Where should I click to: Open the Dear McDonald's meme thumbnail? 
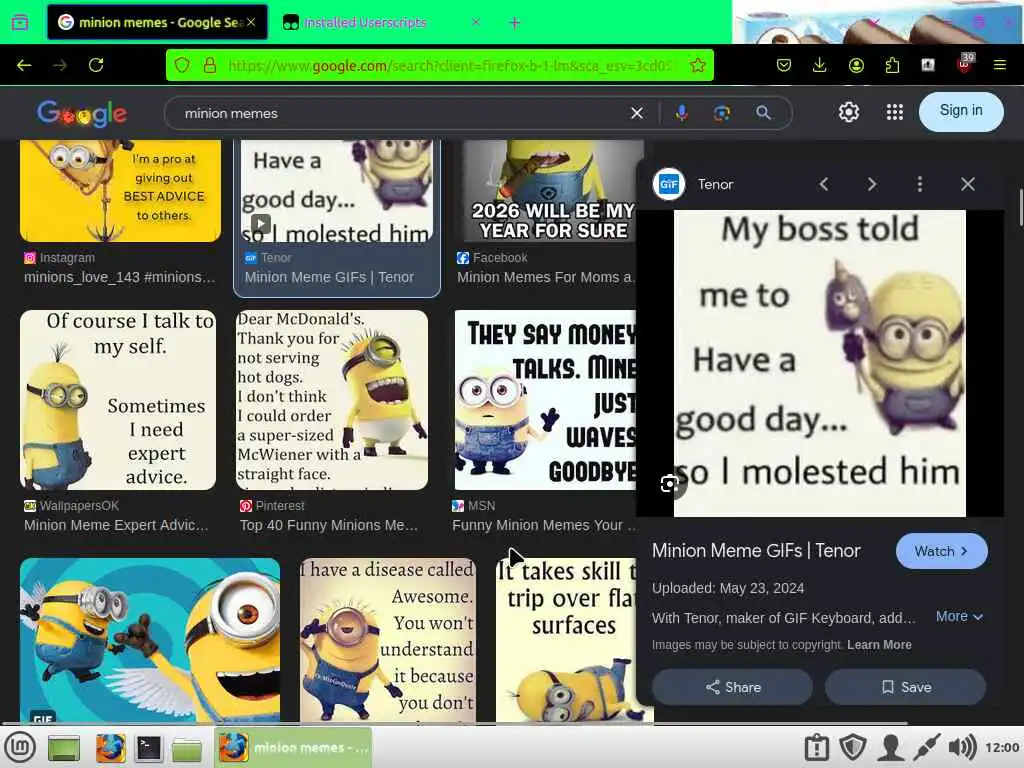(332, 400)
